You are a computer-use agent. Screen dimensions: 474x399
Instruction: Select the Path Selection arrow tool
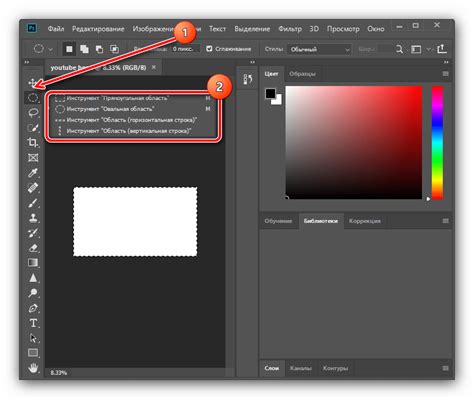[33, 338]
